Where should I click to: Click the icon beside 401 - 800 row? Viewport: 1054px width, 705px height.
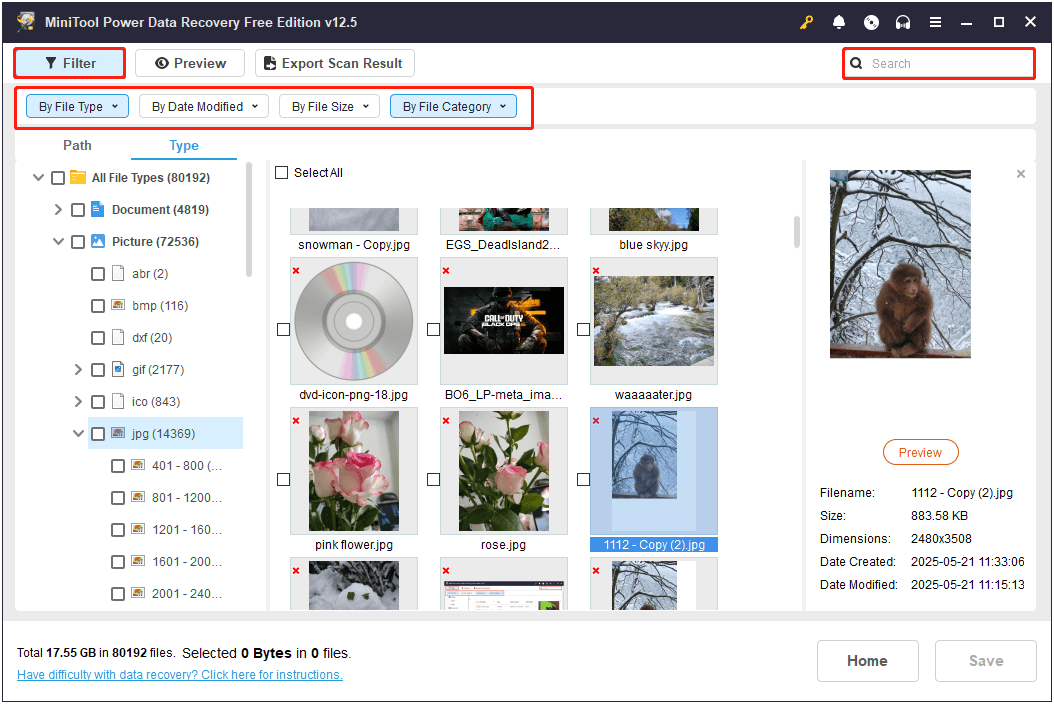click(138, 464)
